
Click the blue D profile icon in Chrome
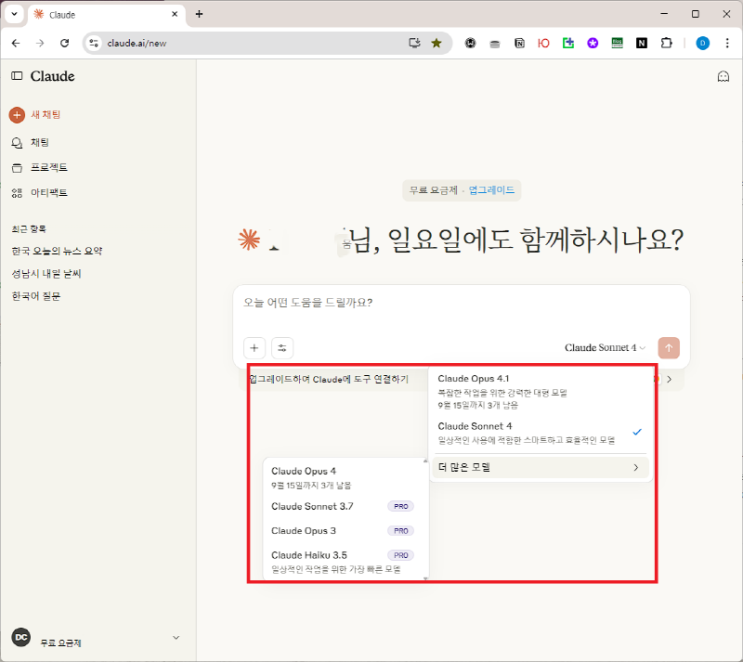702,43
